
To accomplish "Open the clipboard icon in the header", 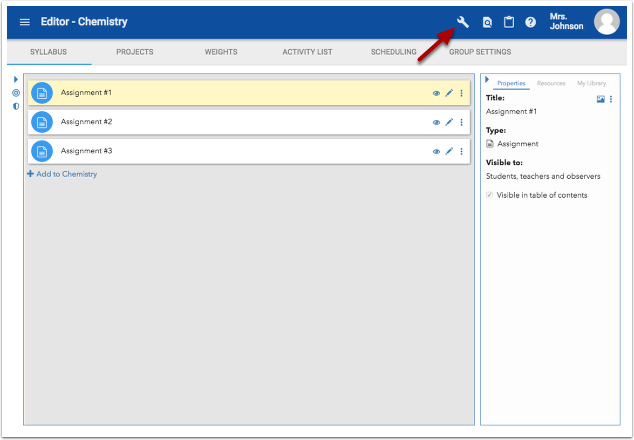I will tap(508, 22).
